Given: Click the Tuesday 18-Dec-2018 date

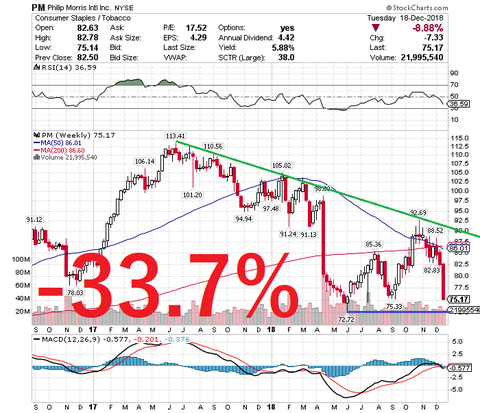Looking at the screenshot, I should 405,18.
